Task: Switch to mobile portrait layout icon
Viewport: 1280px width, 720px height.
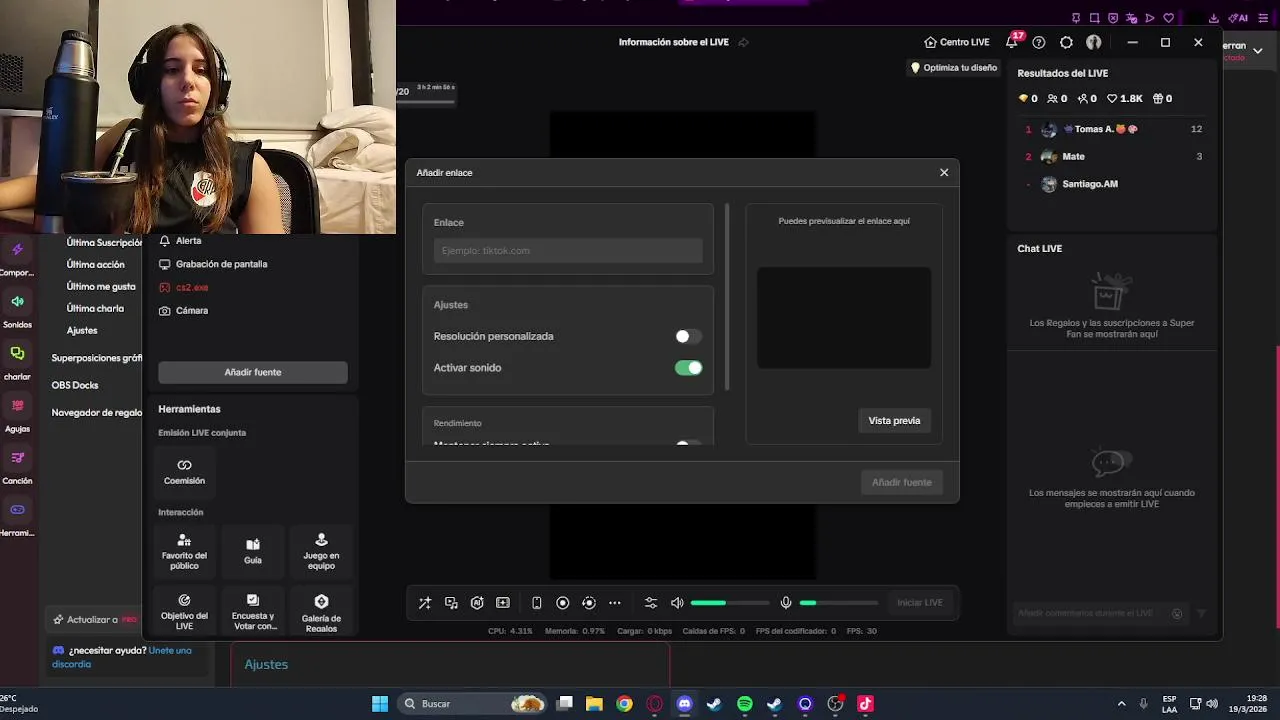Action: pyautogui.click(x=537, y=603)
